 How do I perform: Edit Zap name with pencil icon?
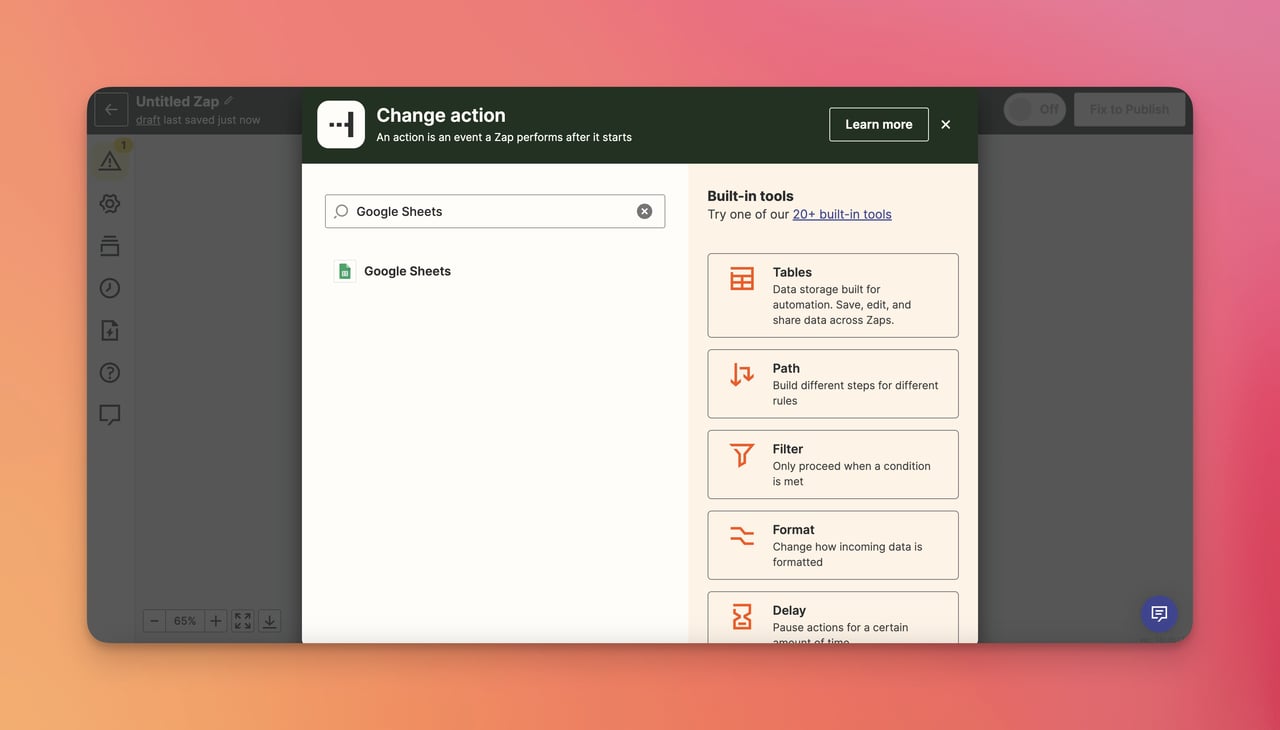(x=229, y=101)
